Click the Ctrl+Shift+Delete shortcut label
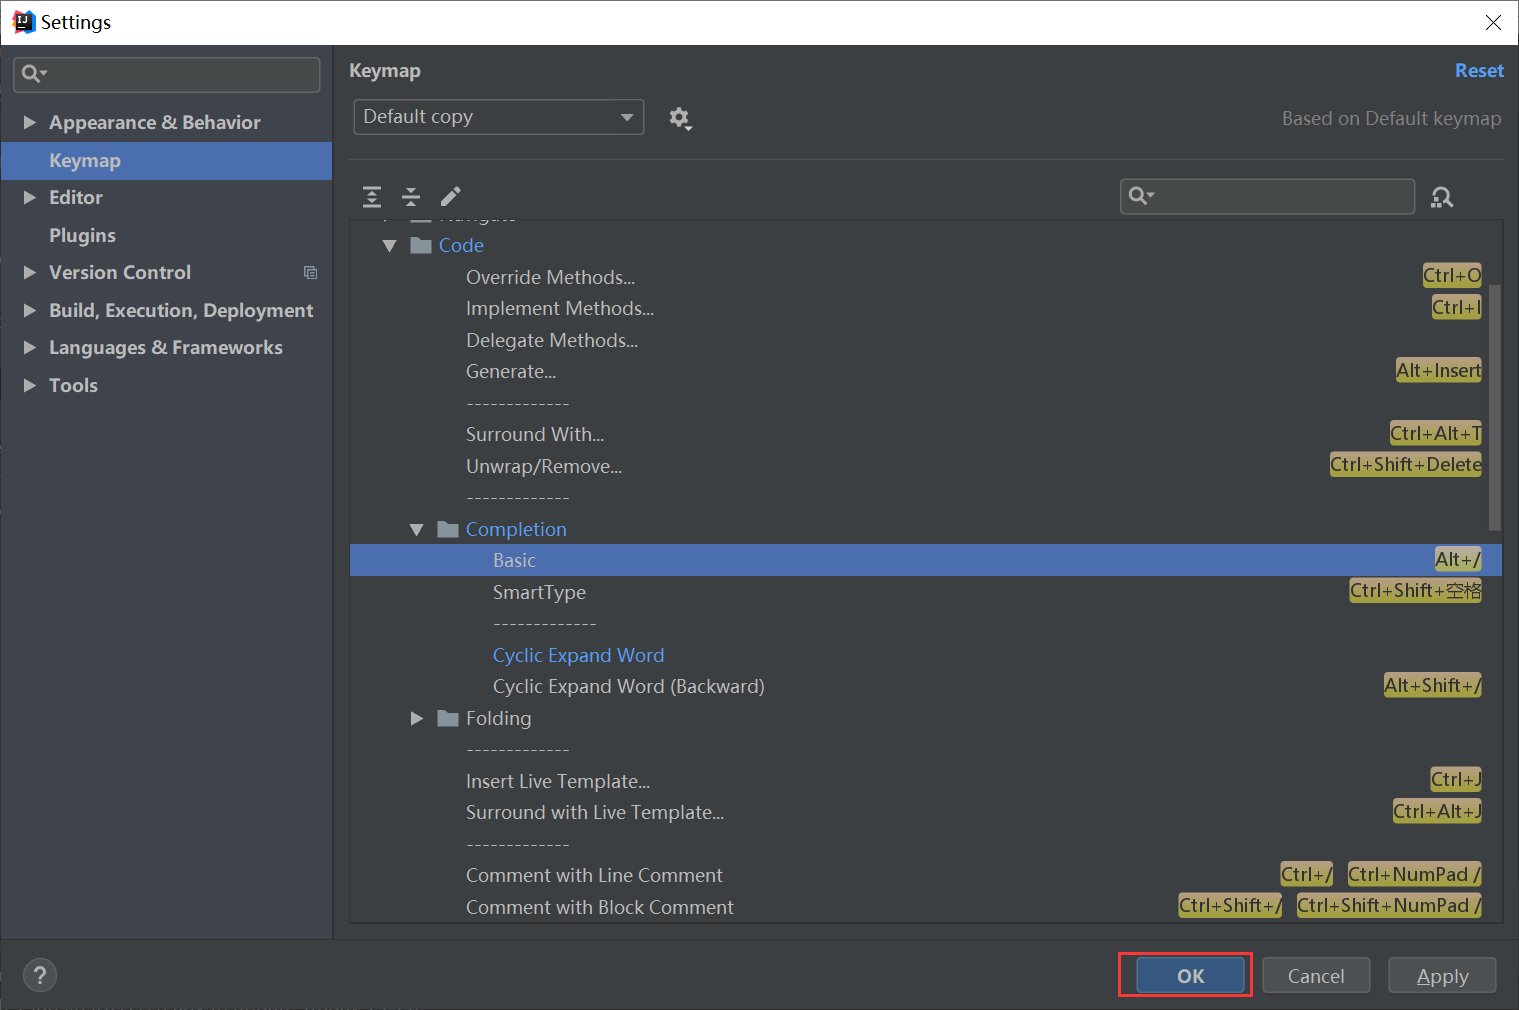This screenshot has height=1010, width=1519. 1406,464
